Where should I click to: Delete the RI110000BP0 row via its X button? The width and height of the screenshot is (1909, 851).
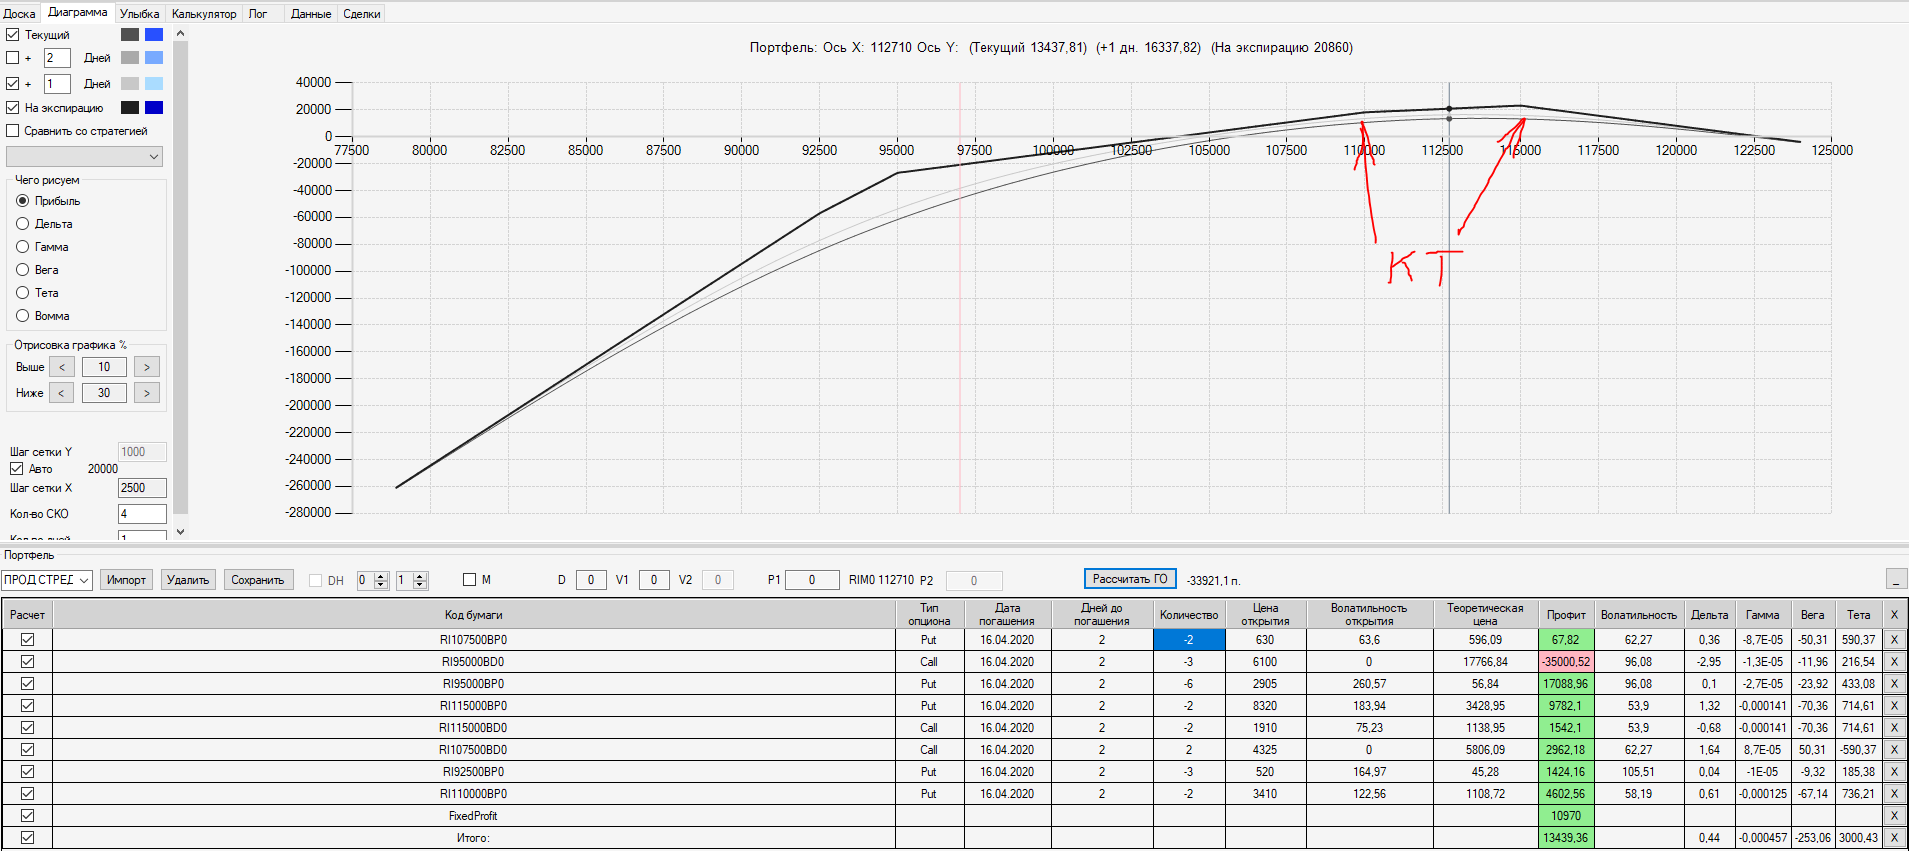tap(1894, 794)
